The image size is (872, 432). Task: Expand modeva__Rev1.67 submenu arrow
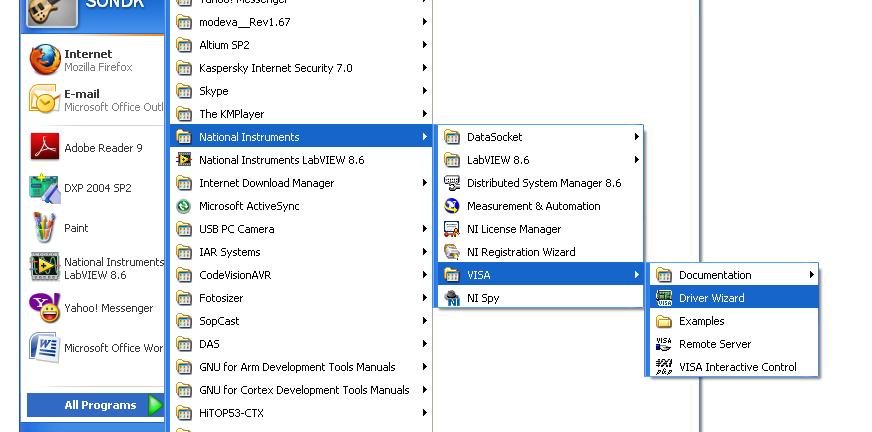coord(424,22)
